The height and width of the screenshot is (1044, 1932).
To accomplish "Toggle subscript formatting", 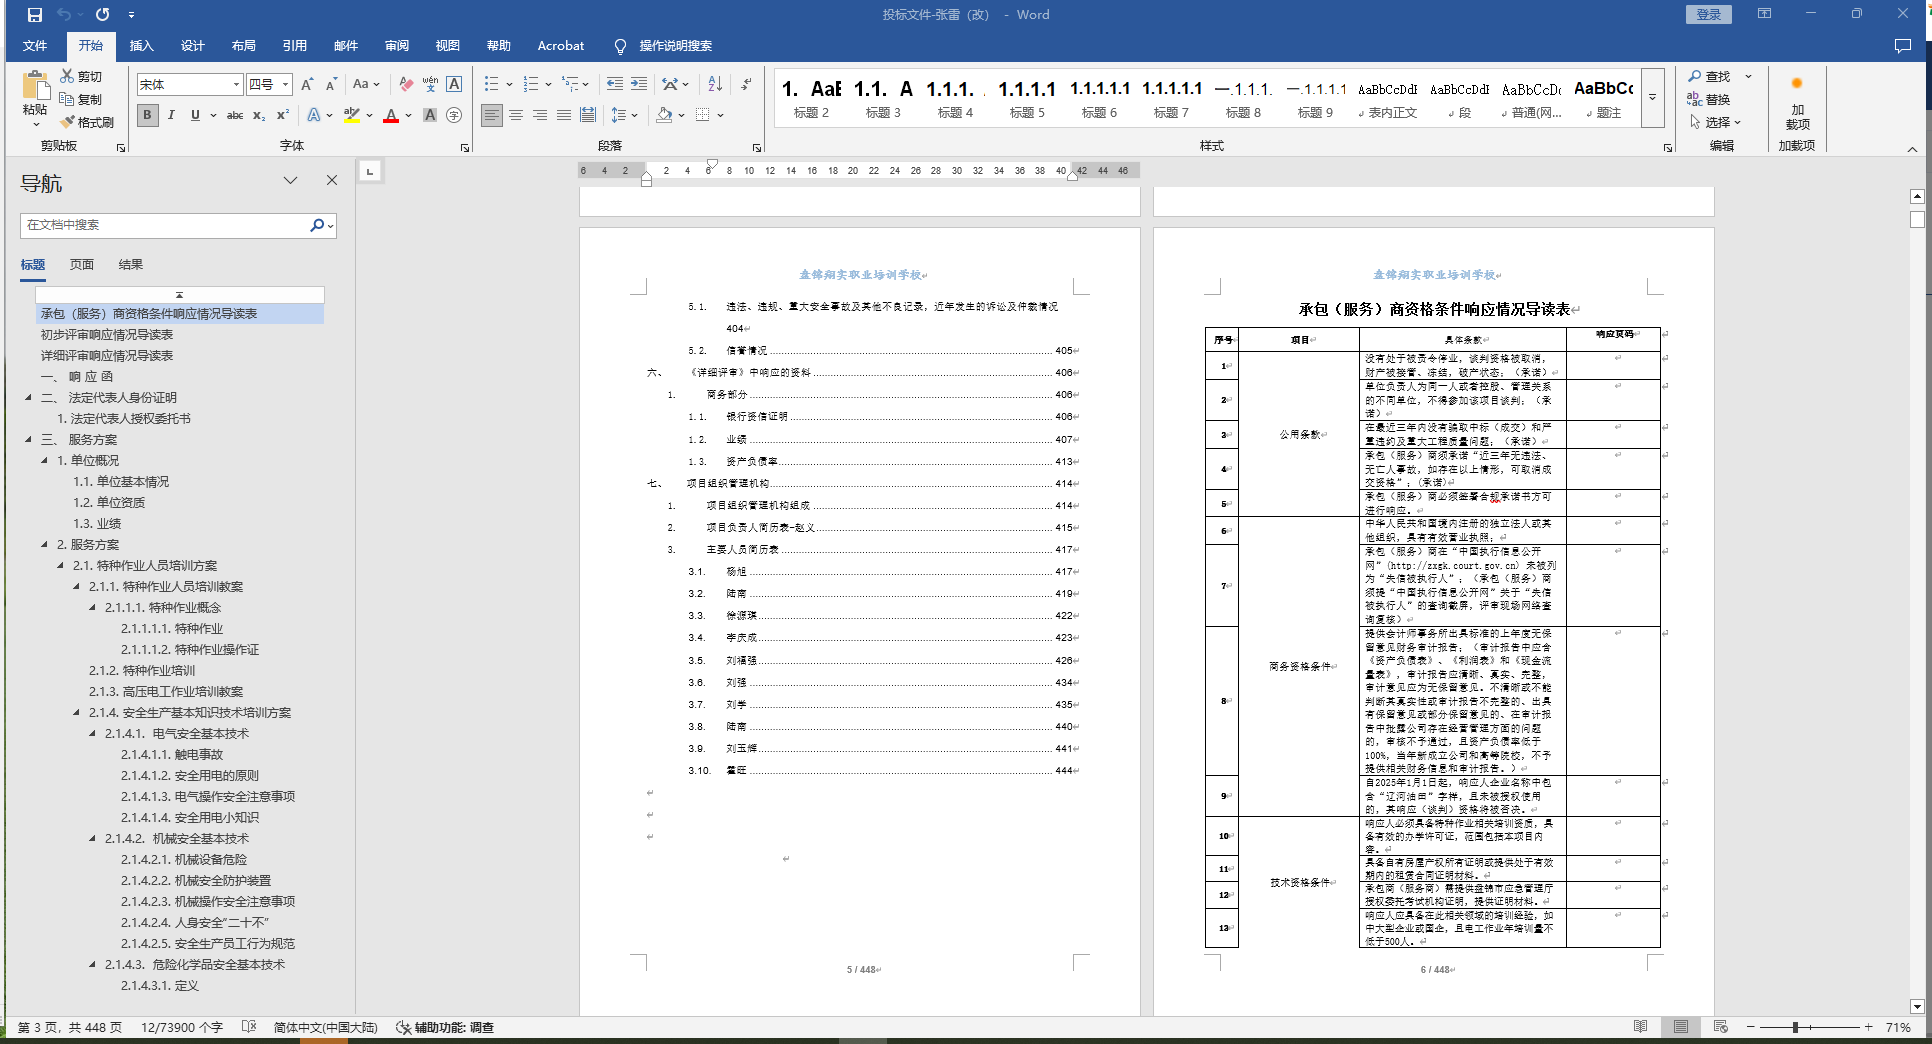I will 259,115.
